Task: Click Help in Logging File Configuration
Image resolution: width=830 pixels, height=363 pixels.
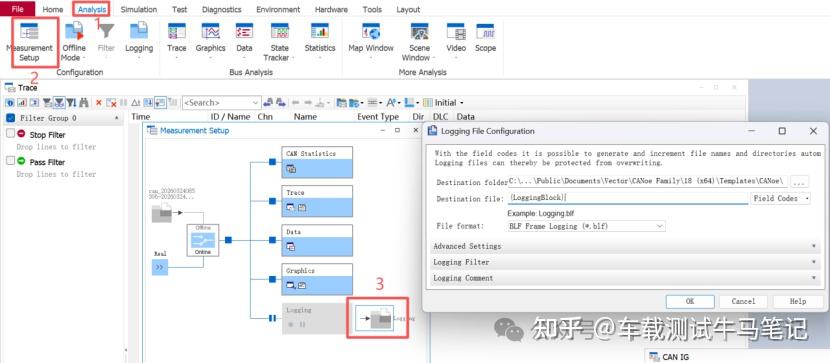Action: (797, 301)
